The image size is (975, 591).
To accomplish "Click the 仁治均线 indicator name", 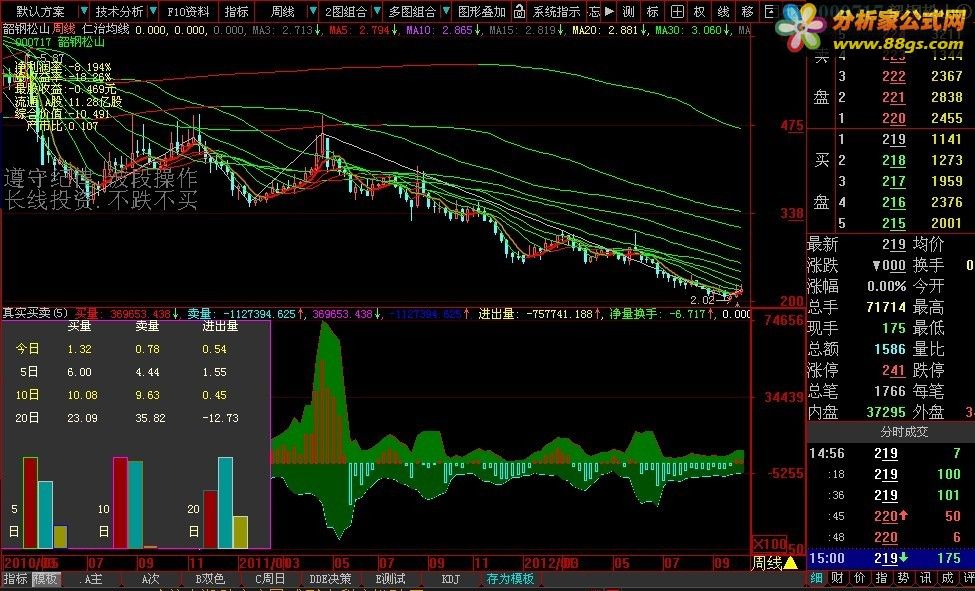I will 106,29.
